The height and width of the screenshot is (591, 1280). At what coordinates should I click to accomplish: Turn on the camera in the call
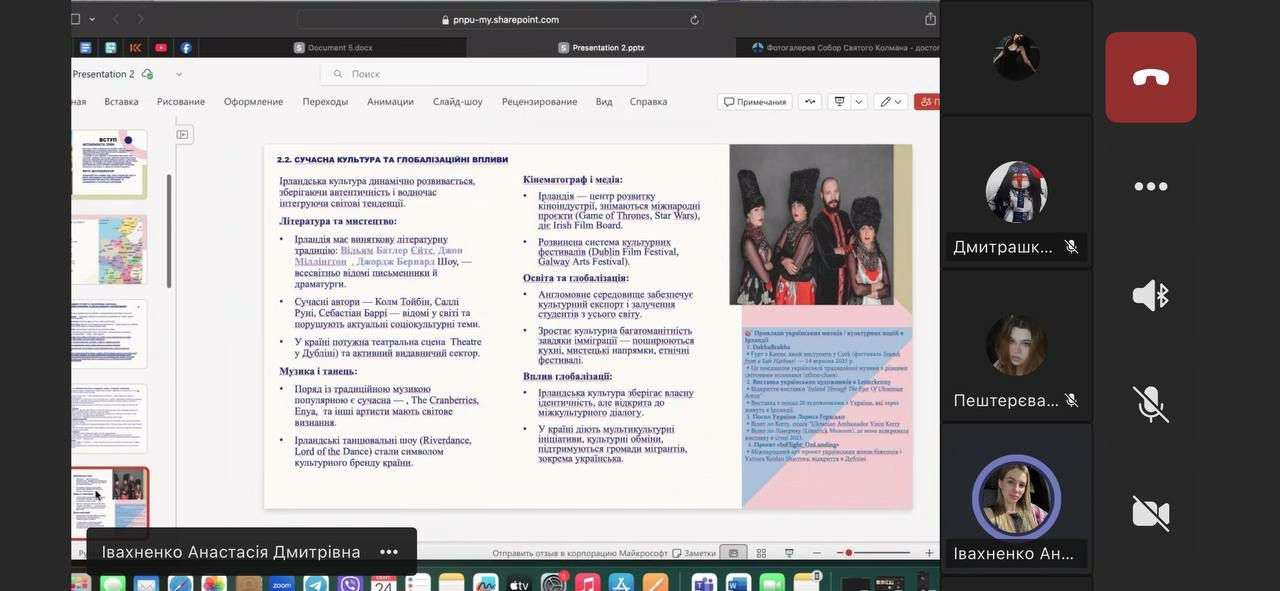click(x=1150, y=513)
